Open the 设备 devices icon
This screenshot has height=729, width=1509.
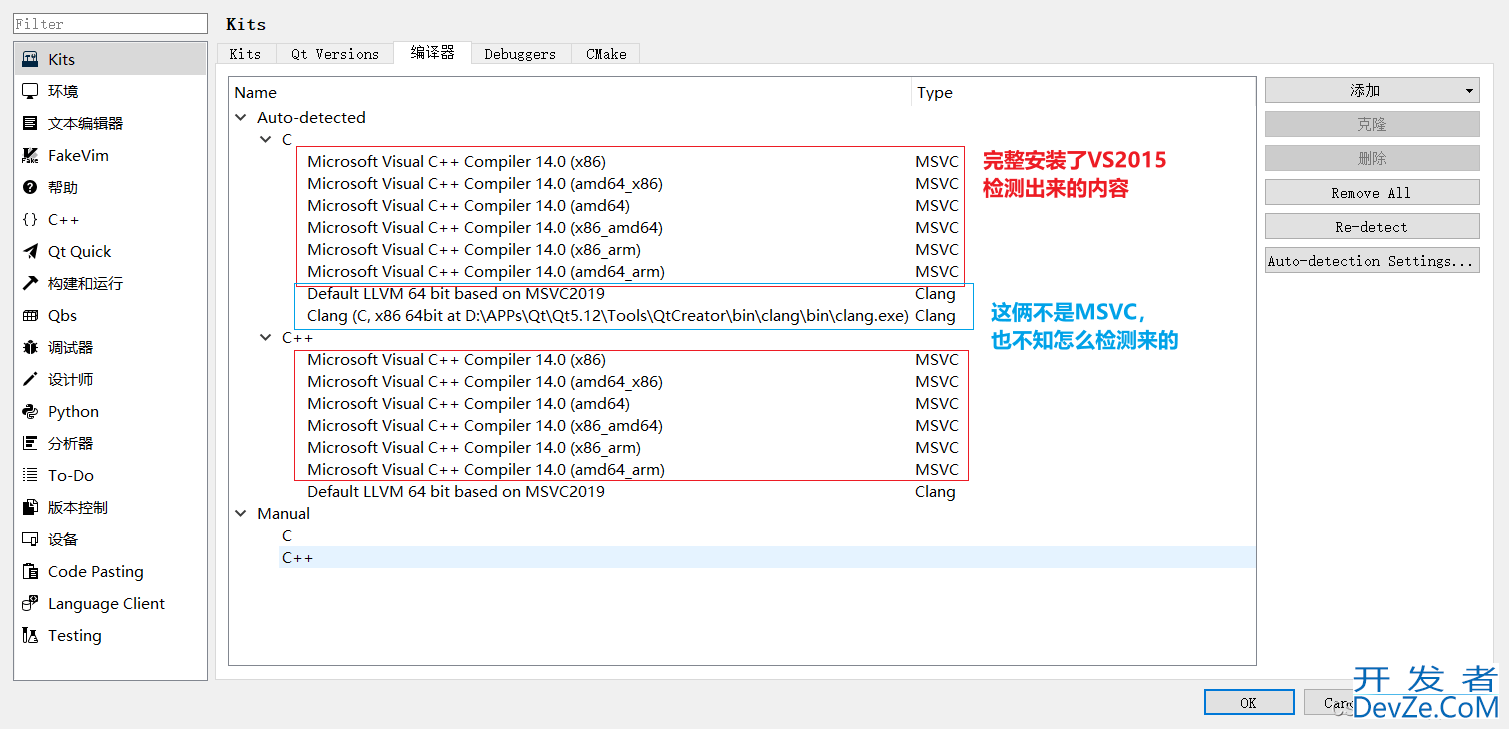coord(30,540)
